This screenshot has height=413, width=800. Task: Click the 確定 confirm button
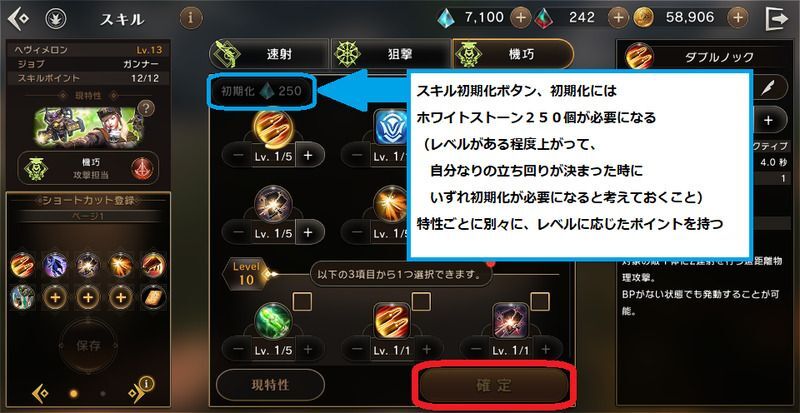494,385
